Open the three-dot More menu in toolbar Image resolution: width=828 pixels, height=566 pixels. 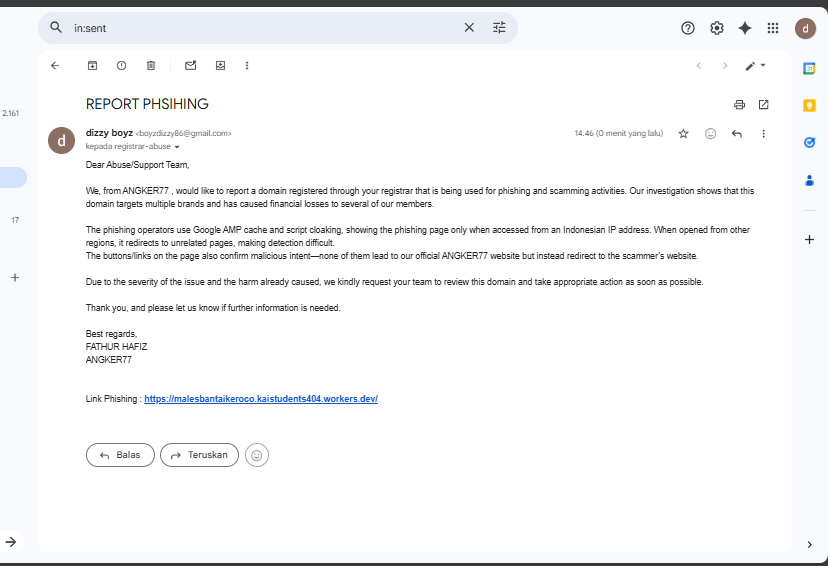(x=247, y=65)
